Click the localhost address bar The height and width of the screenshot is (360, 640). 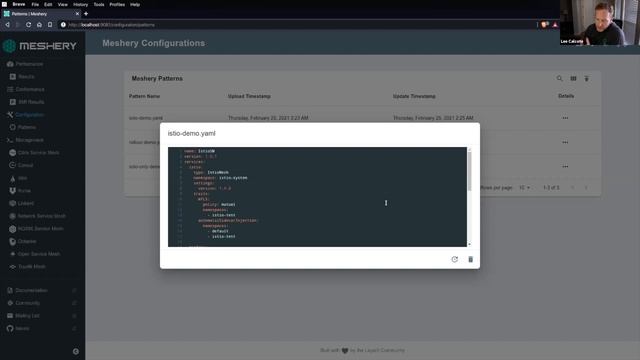[x=298, y=25]
